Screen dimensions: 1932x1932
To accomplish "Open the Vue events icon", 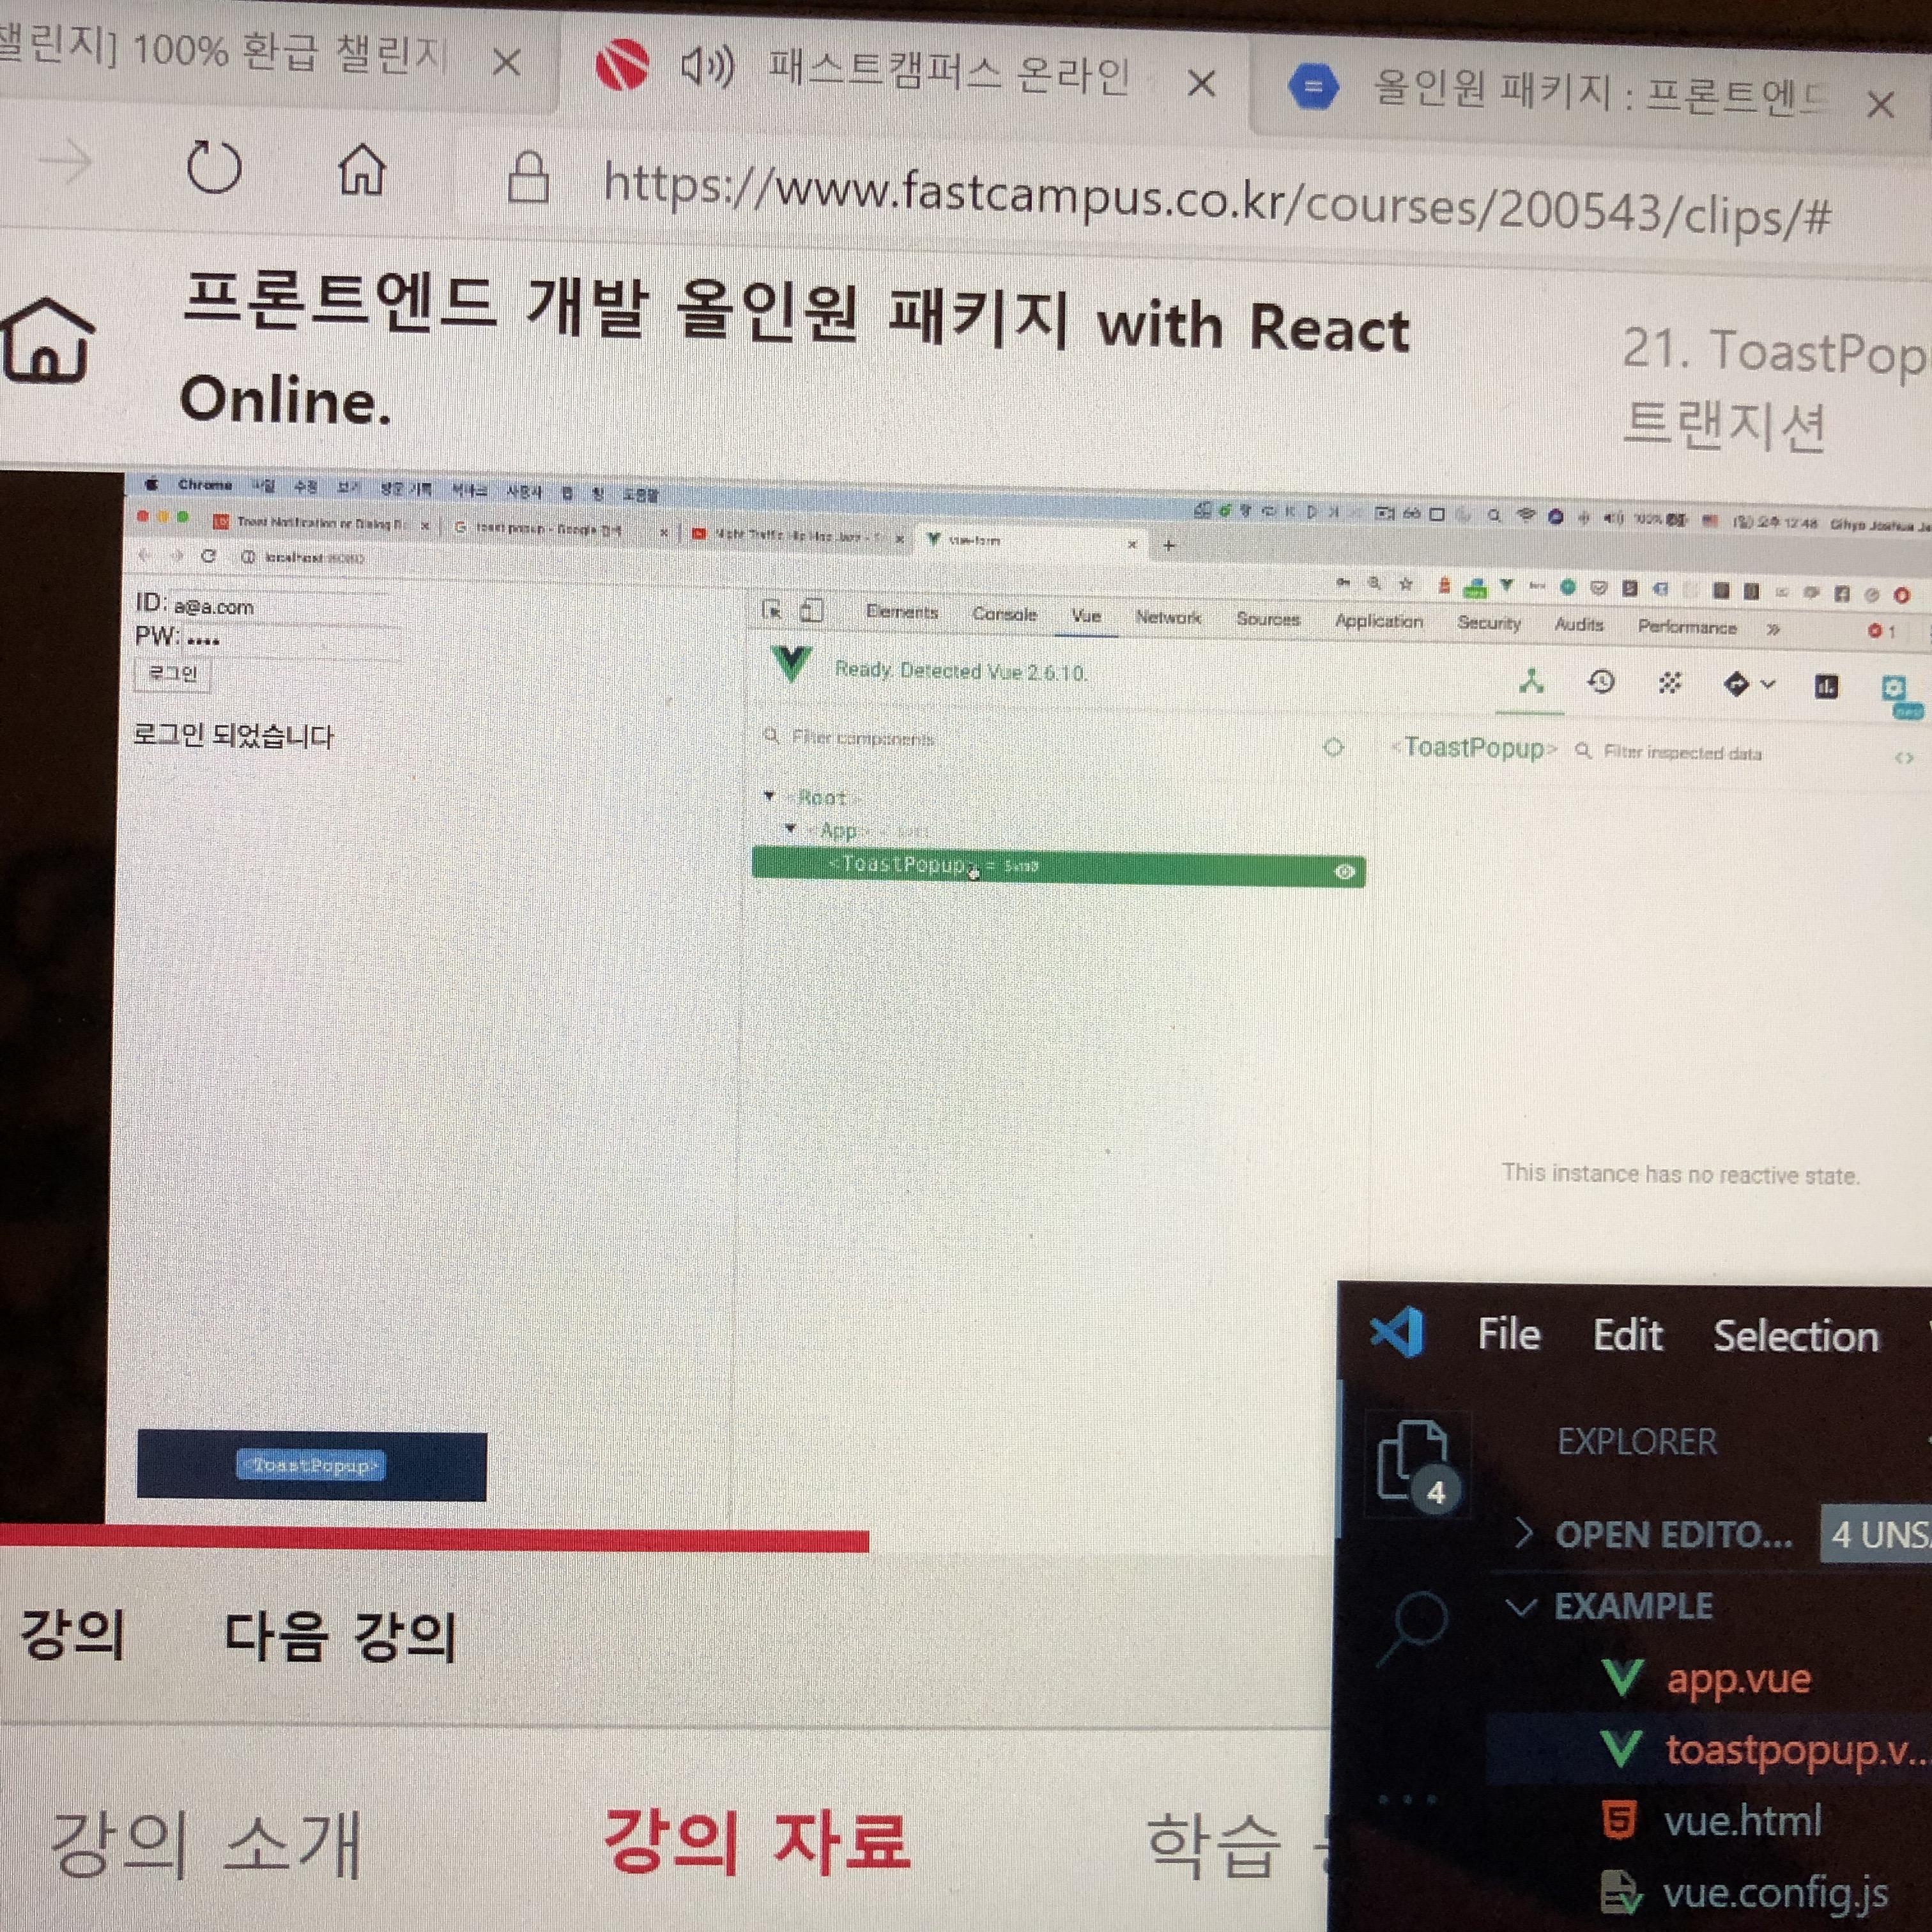I will pos(1669,684).
